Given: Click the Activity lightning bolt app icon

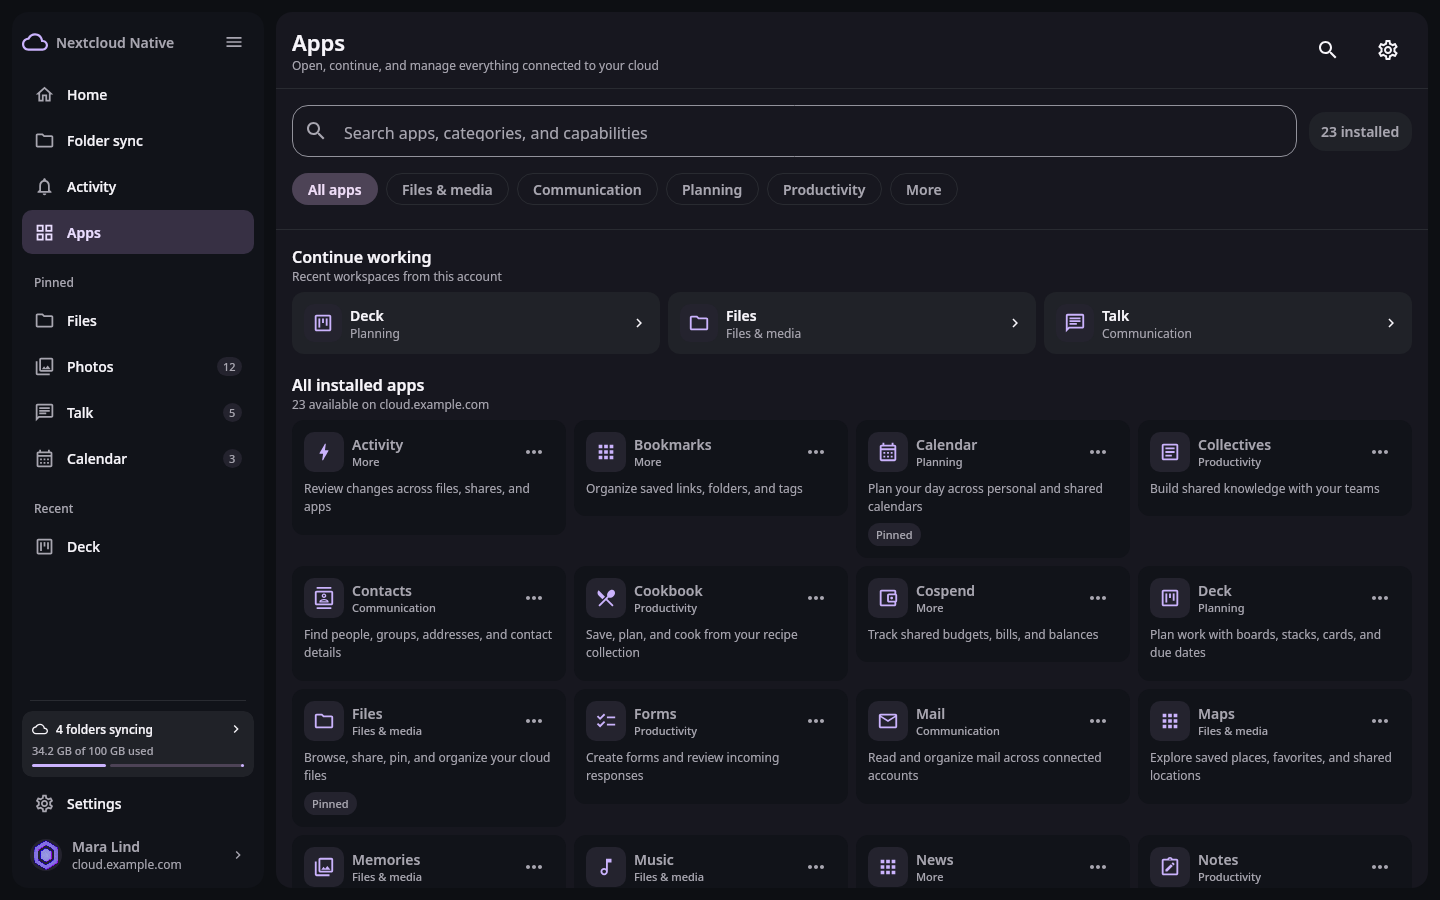Looking at the screenshot, I should click(x=324, y=452).
